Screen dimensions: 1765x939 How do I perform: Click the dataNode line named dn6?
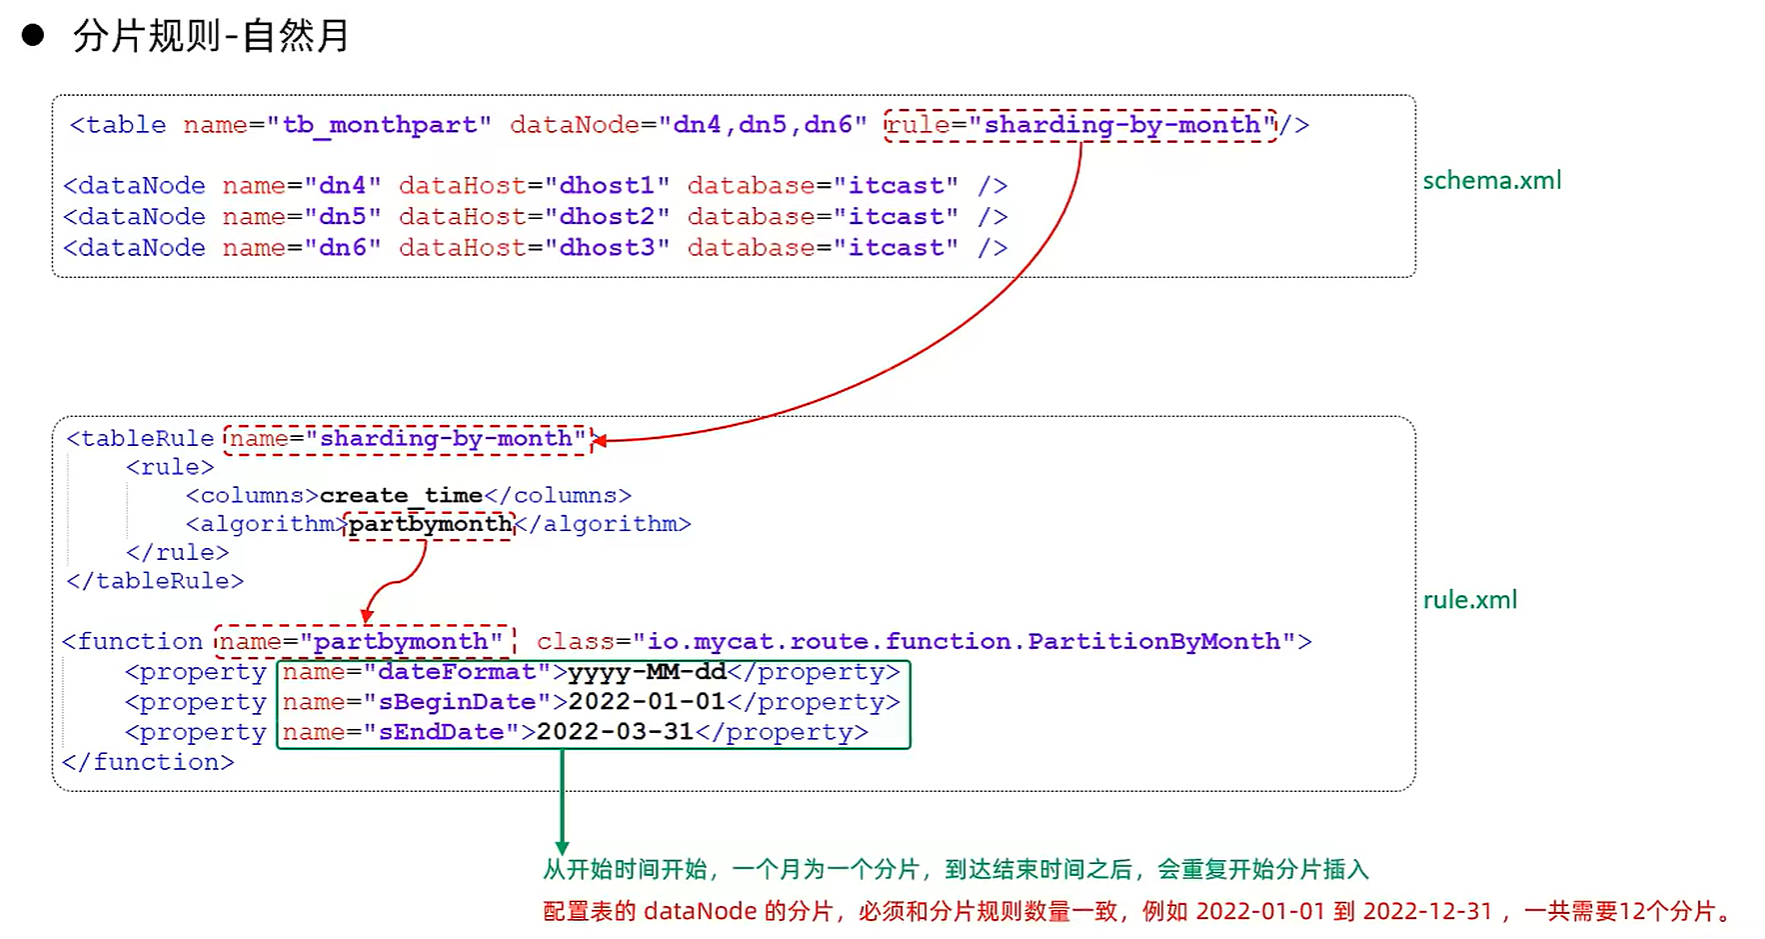point(535,248)
